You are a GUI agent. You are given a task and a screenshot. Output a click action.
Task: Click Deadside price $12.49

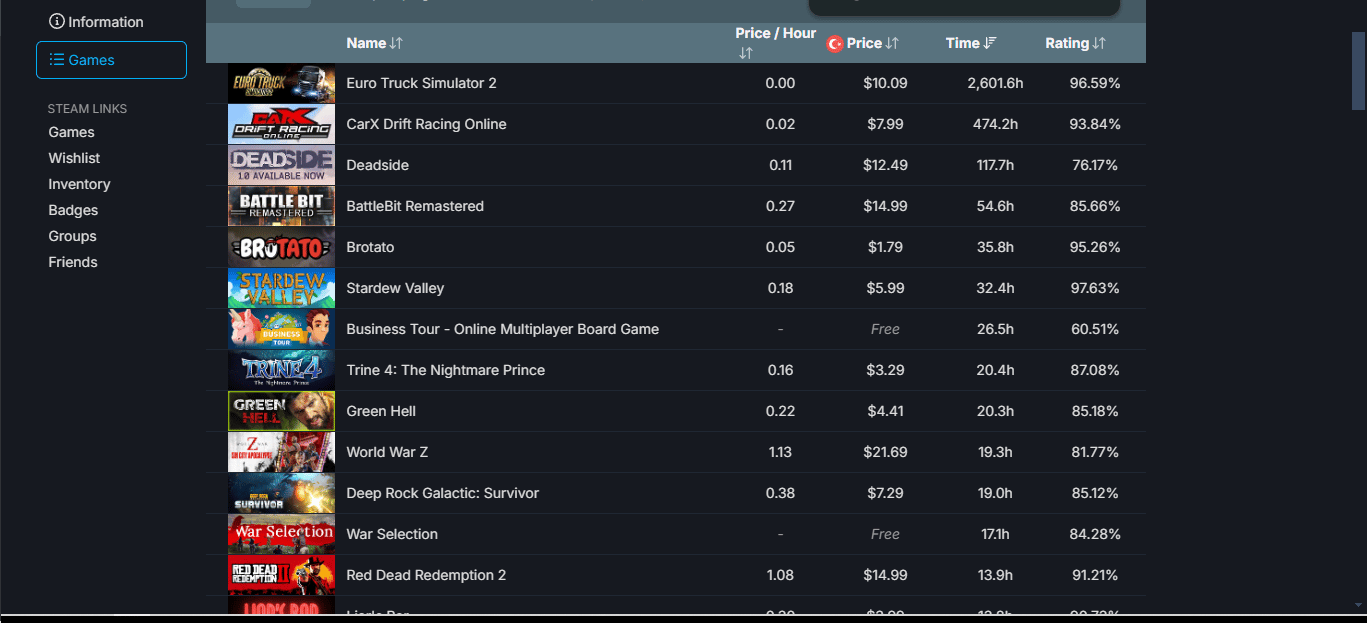click(x=885, y=165)
